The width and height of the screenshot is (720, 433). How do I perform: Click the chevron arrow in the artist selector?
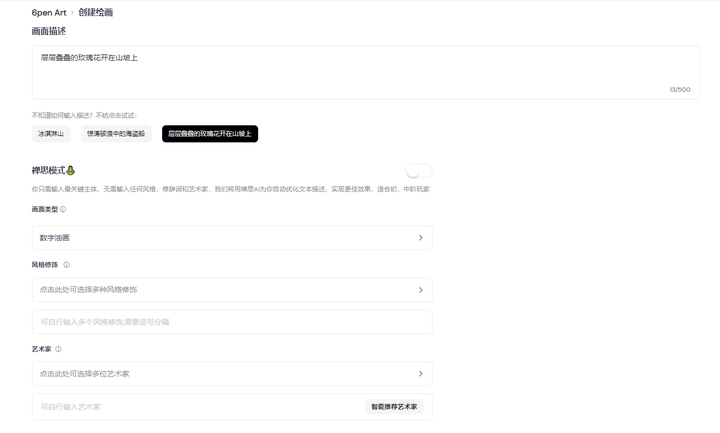click(x=420, y=374)
